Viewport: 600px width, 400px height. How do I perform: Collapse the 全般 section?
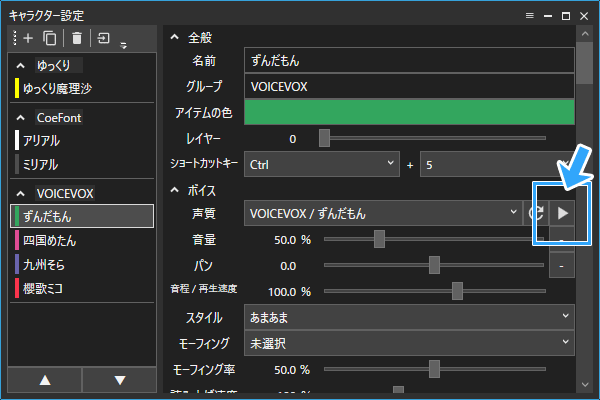point(174,37)
